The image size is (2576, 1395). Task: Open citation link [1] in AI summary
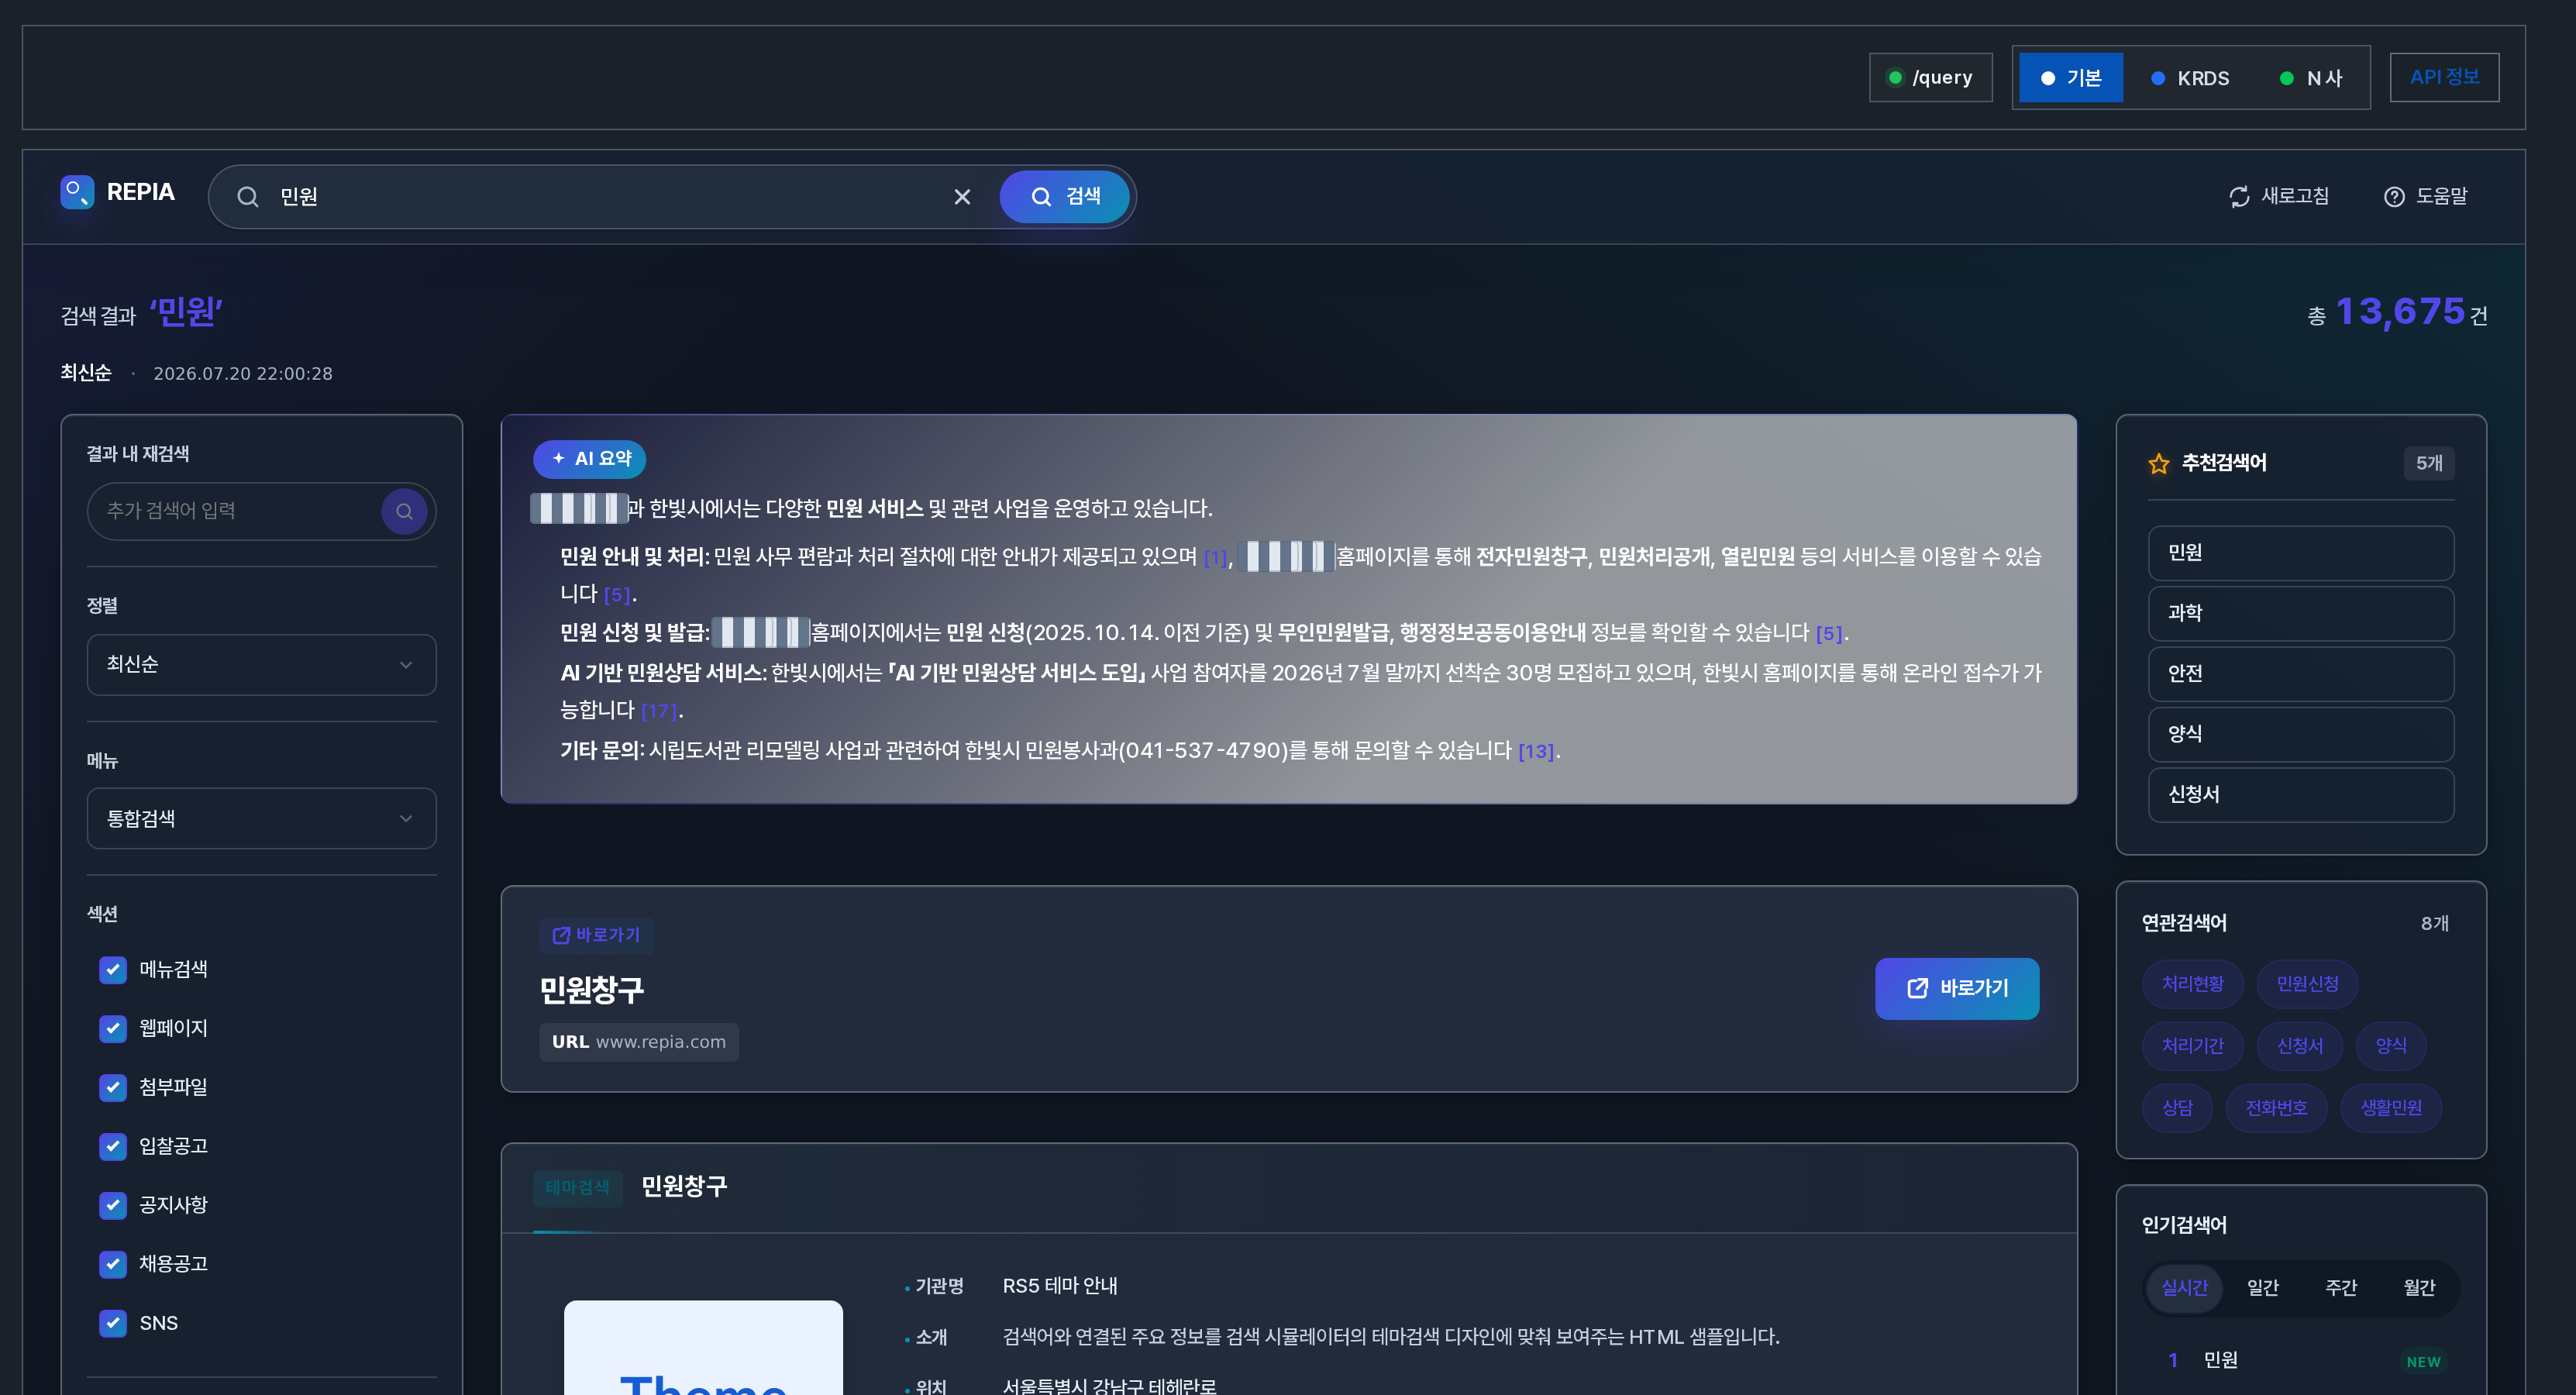[1215, 558]
